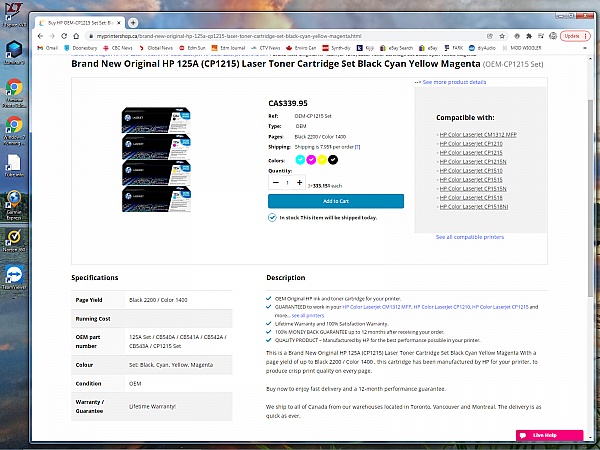This screenshot has width=600, height=450.
Task: Open the Edm Journal bookmark
Action: click(x=228, y=48)
